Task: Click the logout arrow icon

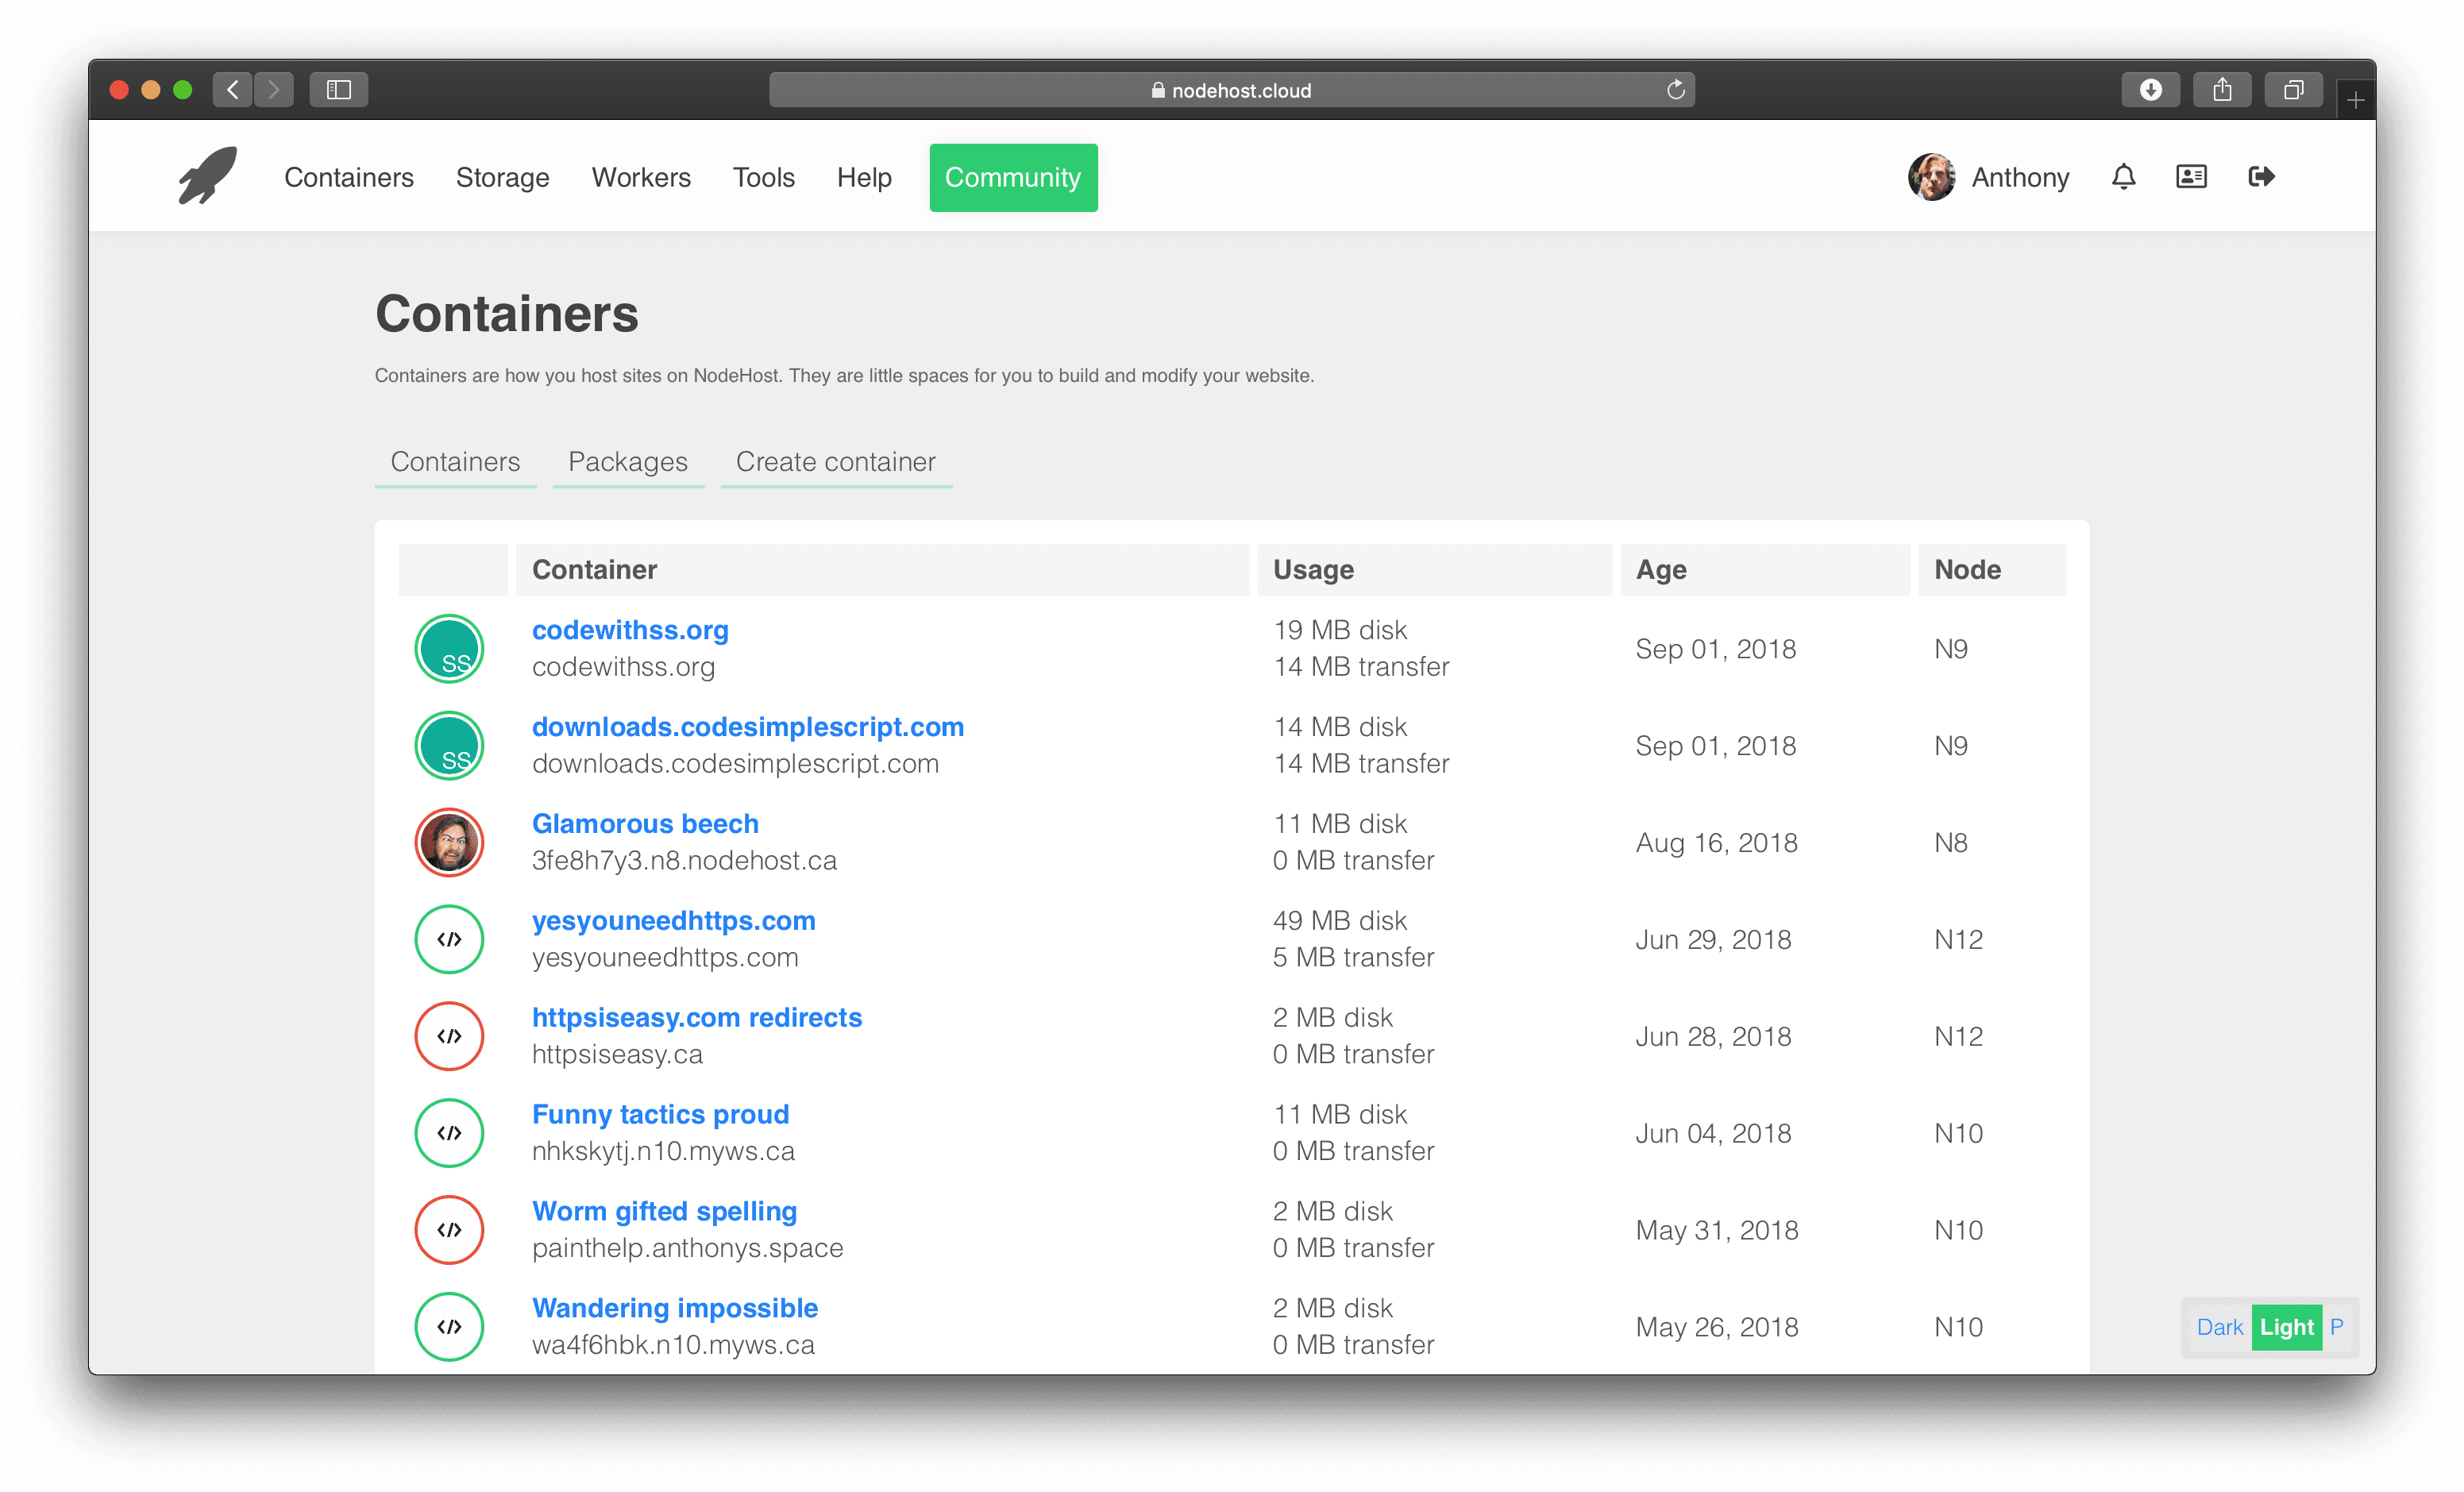Action: tap(2261, 177)
